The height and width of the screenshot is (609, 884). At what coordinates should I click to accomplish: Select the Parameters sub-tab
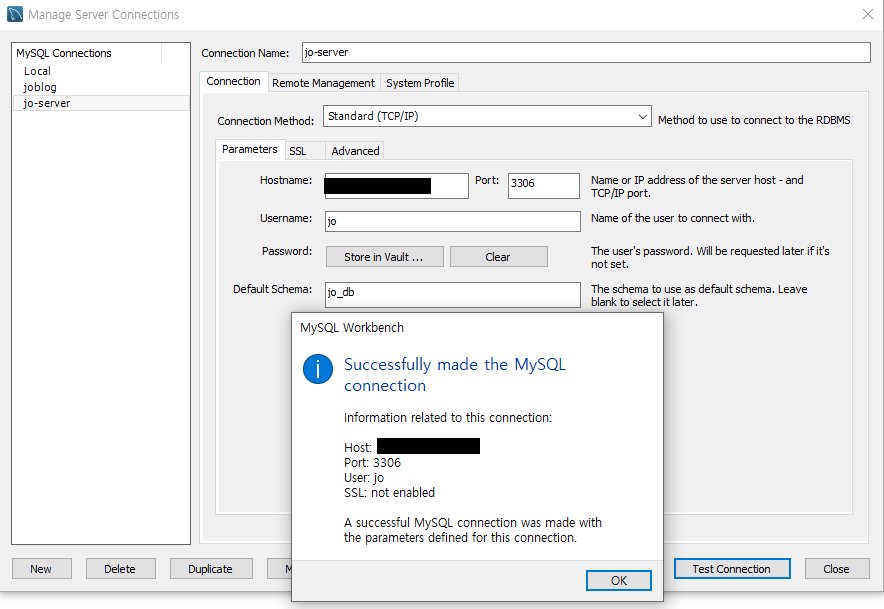250,149
